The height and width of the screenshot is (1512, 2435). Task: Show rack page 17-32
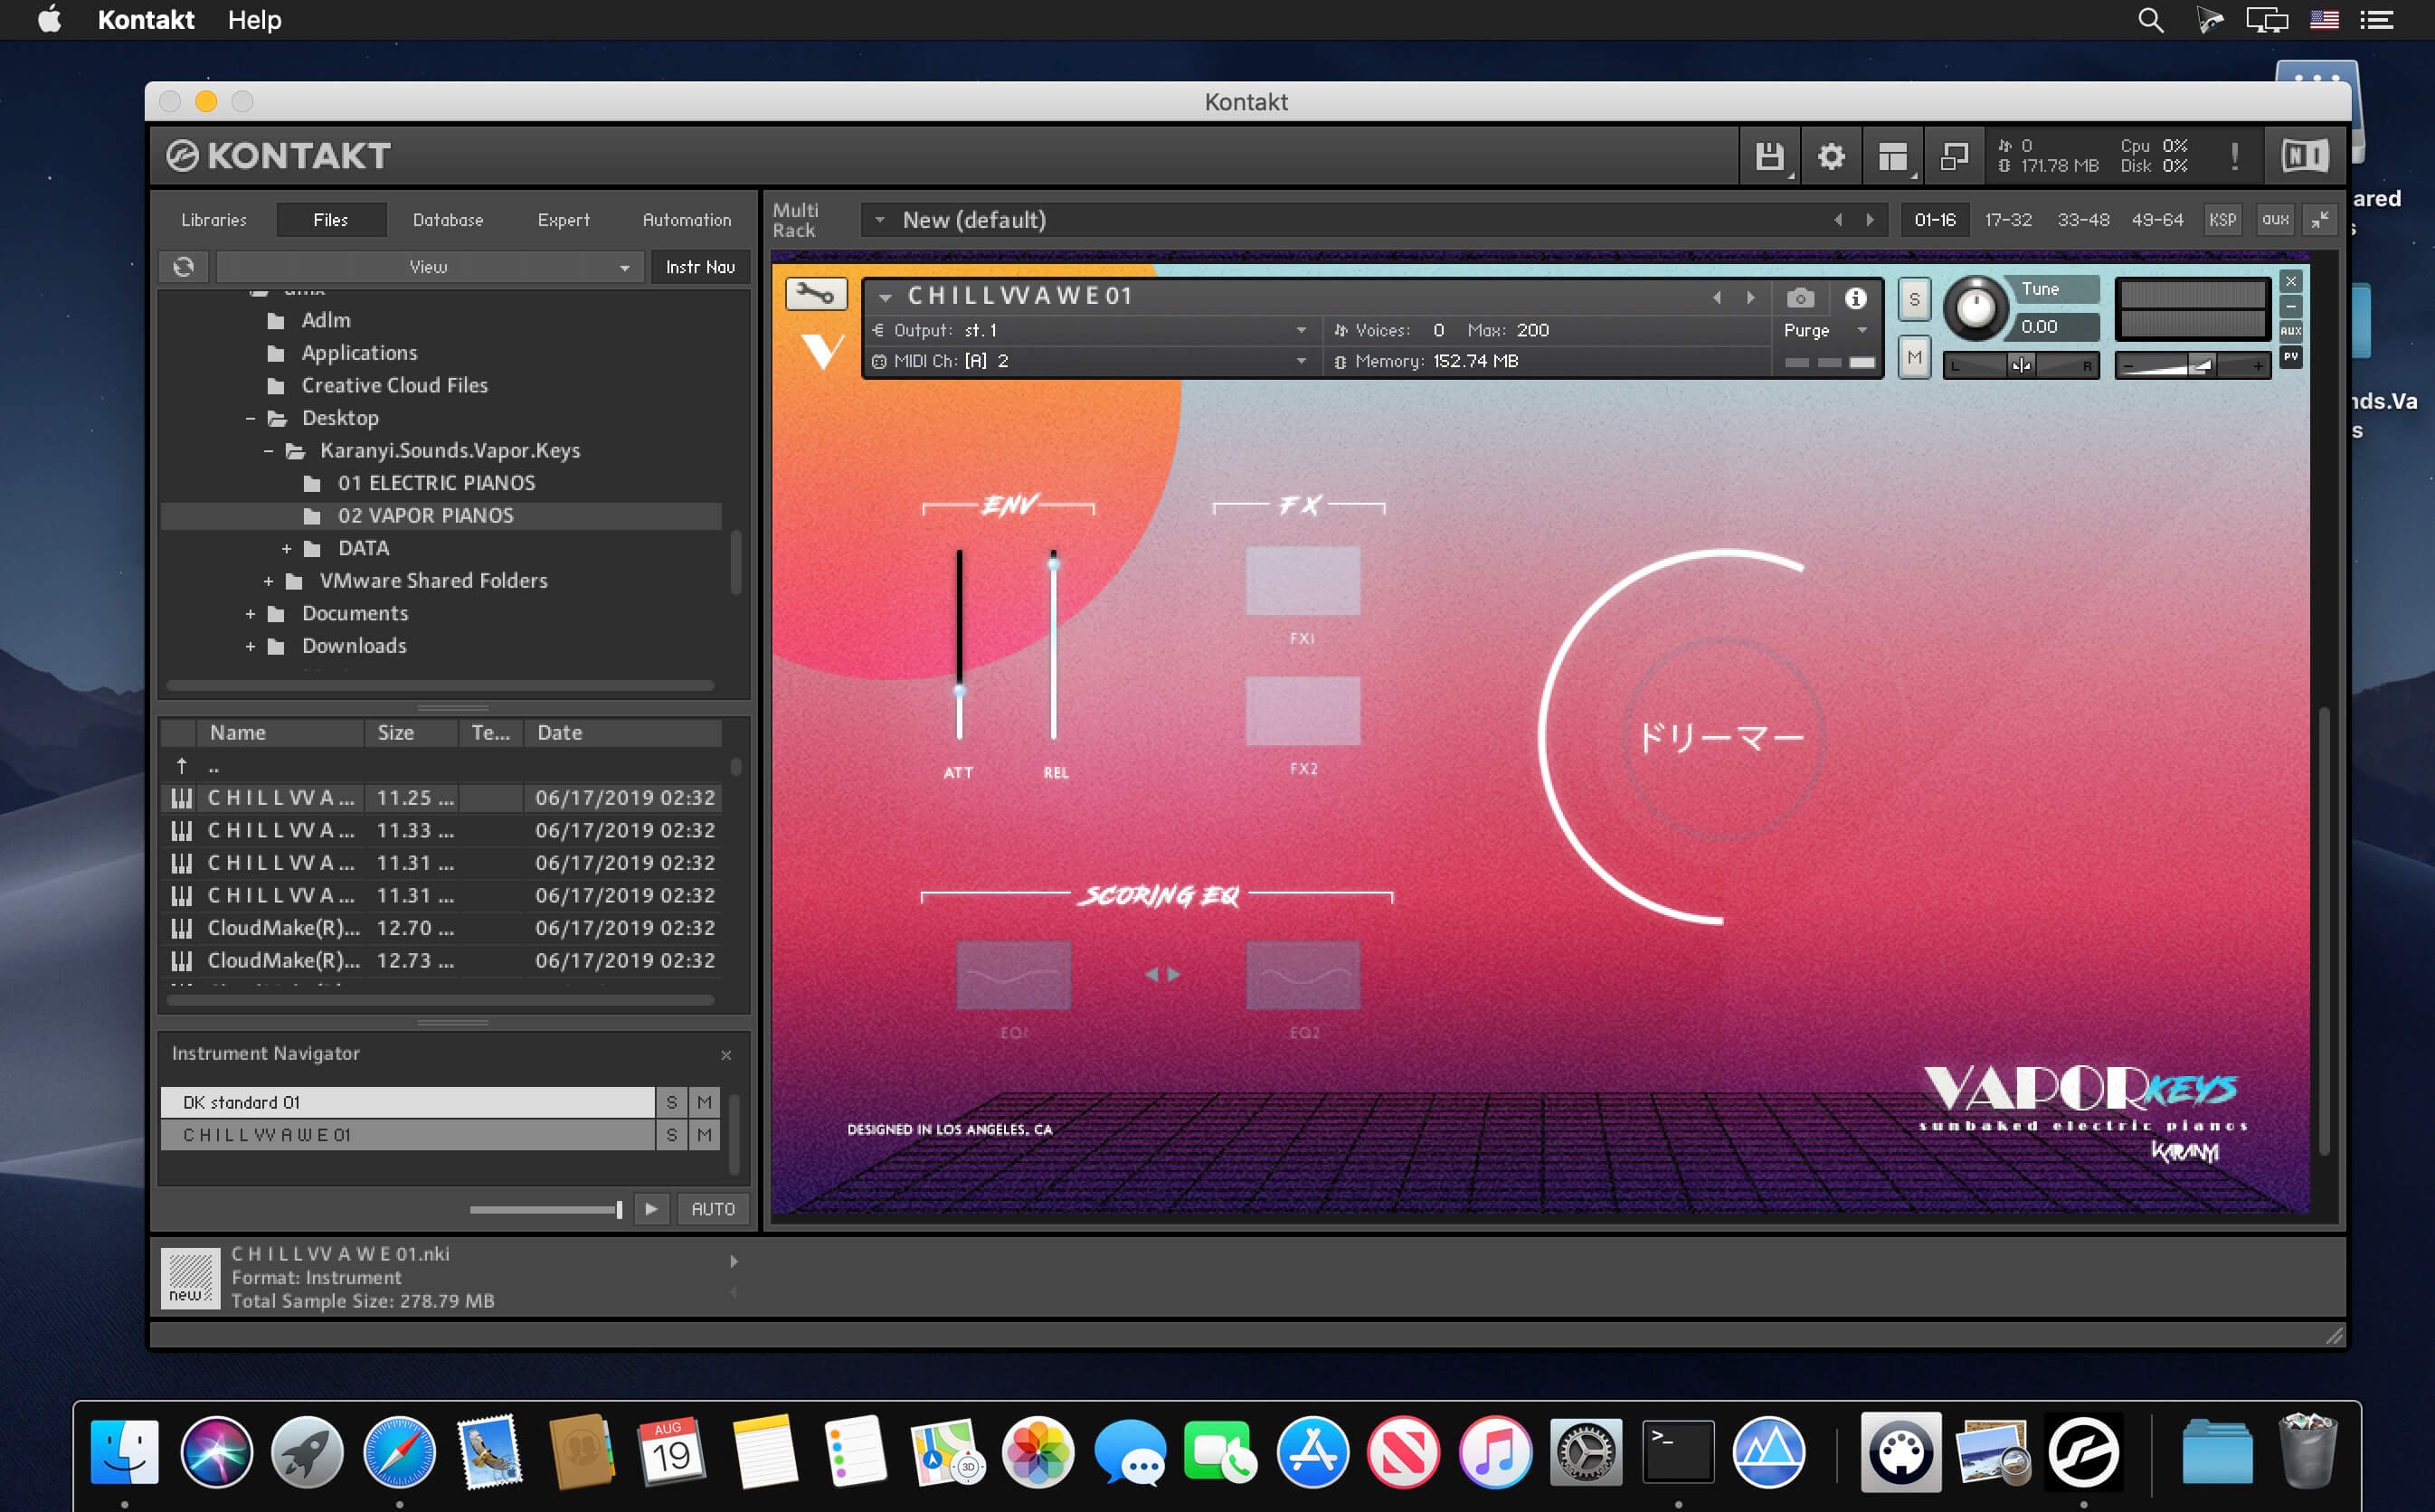coord(2008,220)
